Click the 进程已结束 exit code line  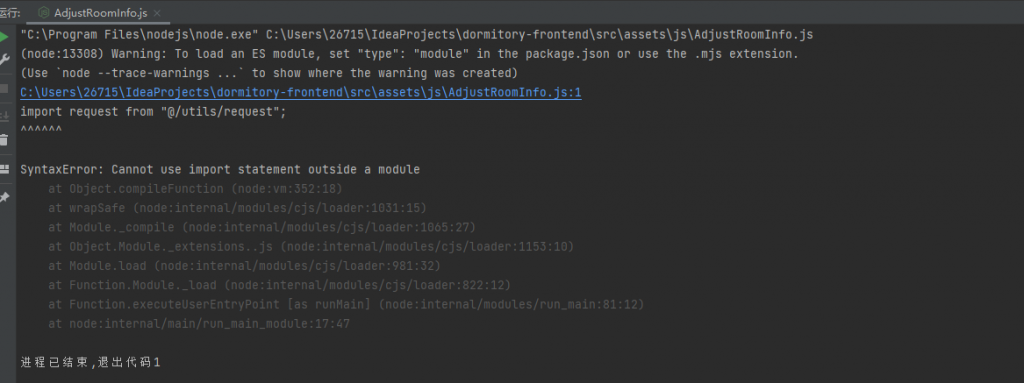tap(90, 362)
